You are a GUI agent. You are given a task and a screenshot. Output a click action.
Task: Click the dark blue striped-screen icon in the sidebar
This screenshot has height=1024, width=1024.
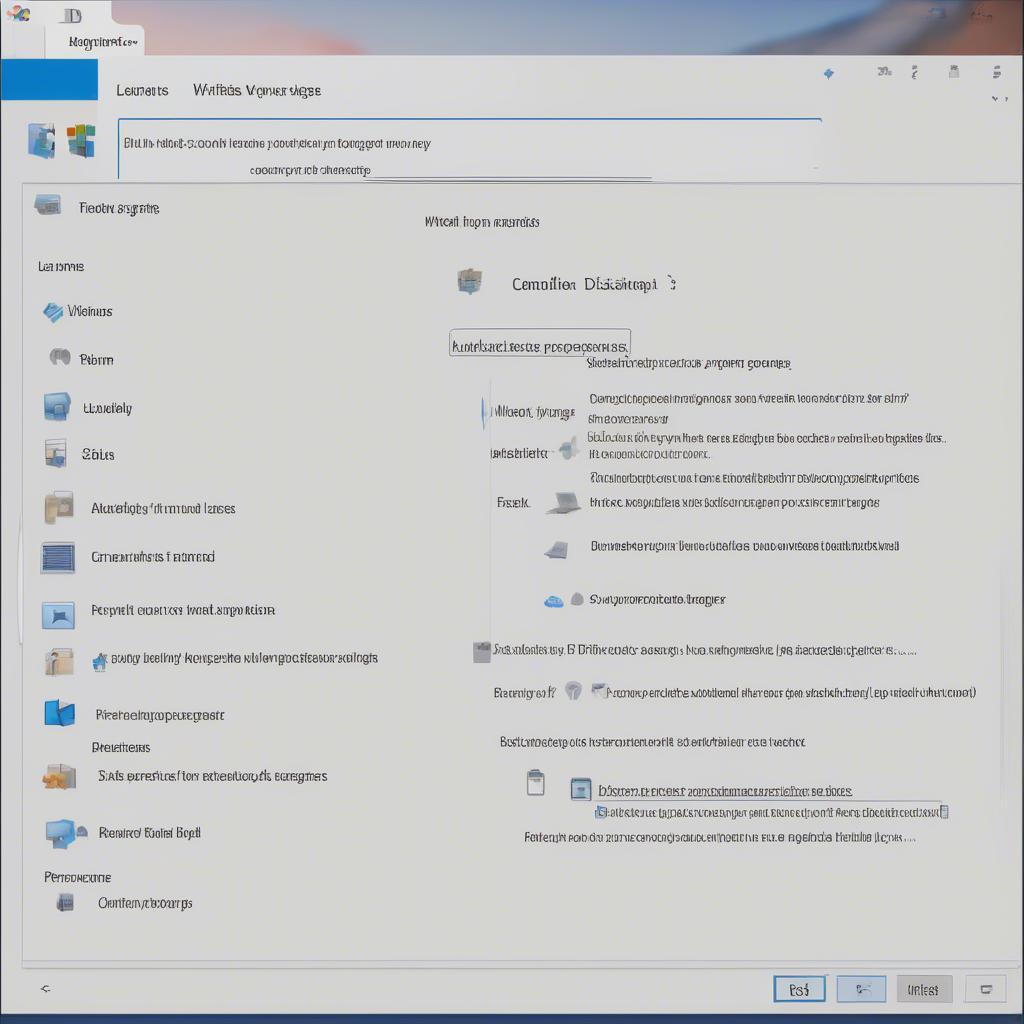(x=57, y=558)
